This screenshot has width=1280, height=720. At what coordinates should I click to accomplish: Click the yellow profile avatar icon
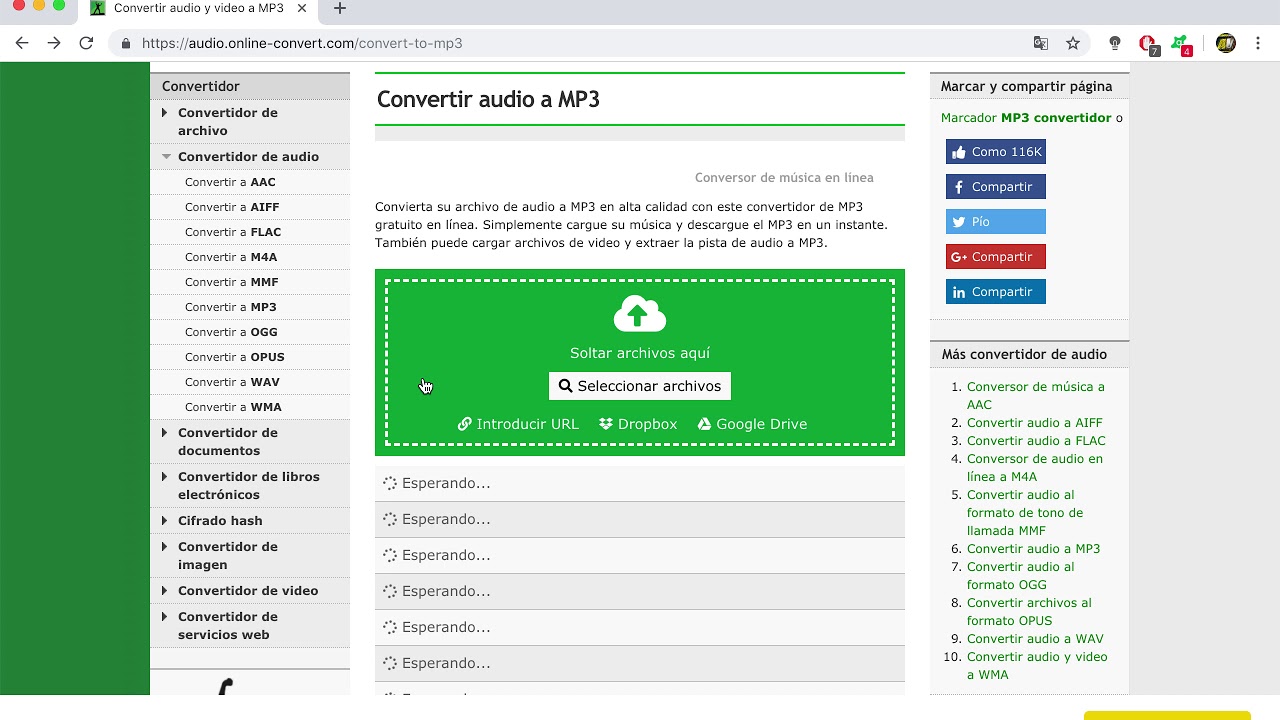tap(1226, 43)
